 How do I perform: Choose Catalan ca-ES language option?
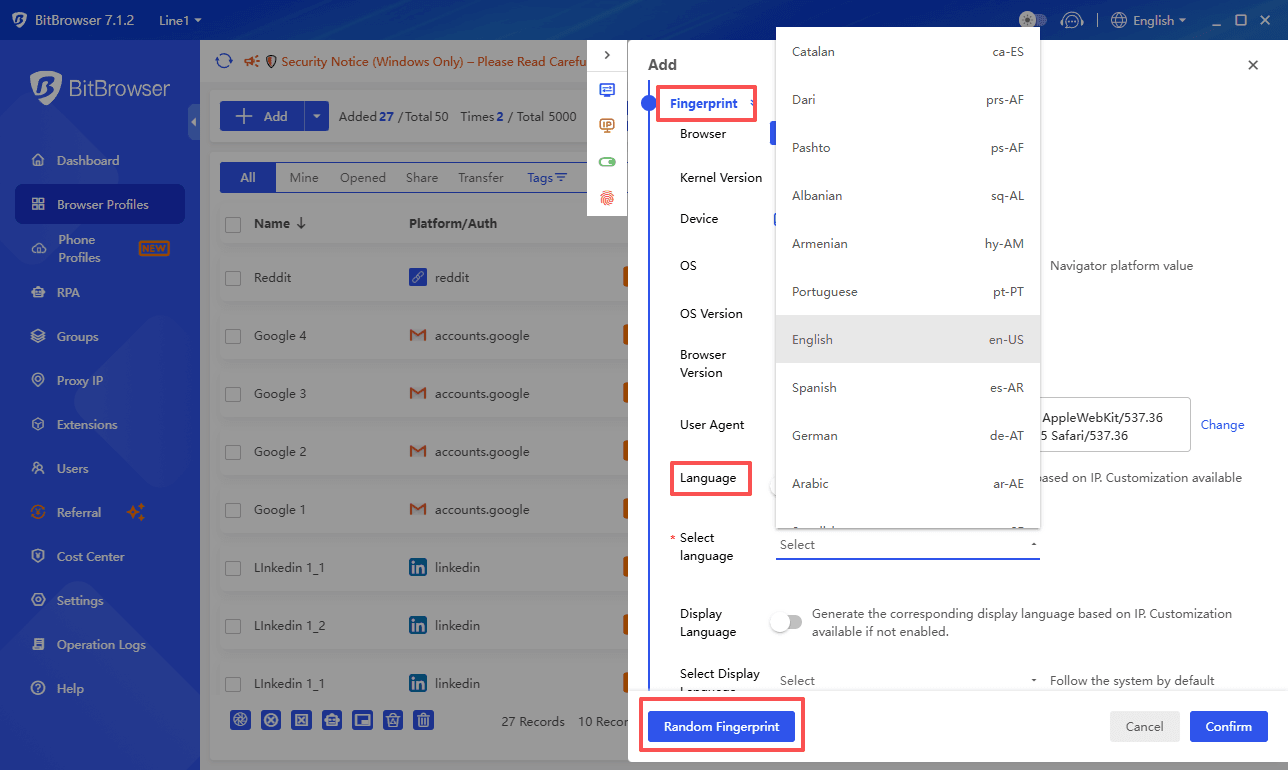point(908,52)
